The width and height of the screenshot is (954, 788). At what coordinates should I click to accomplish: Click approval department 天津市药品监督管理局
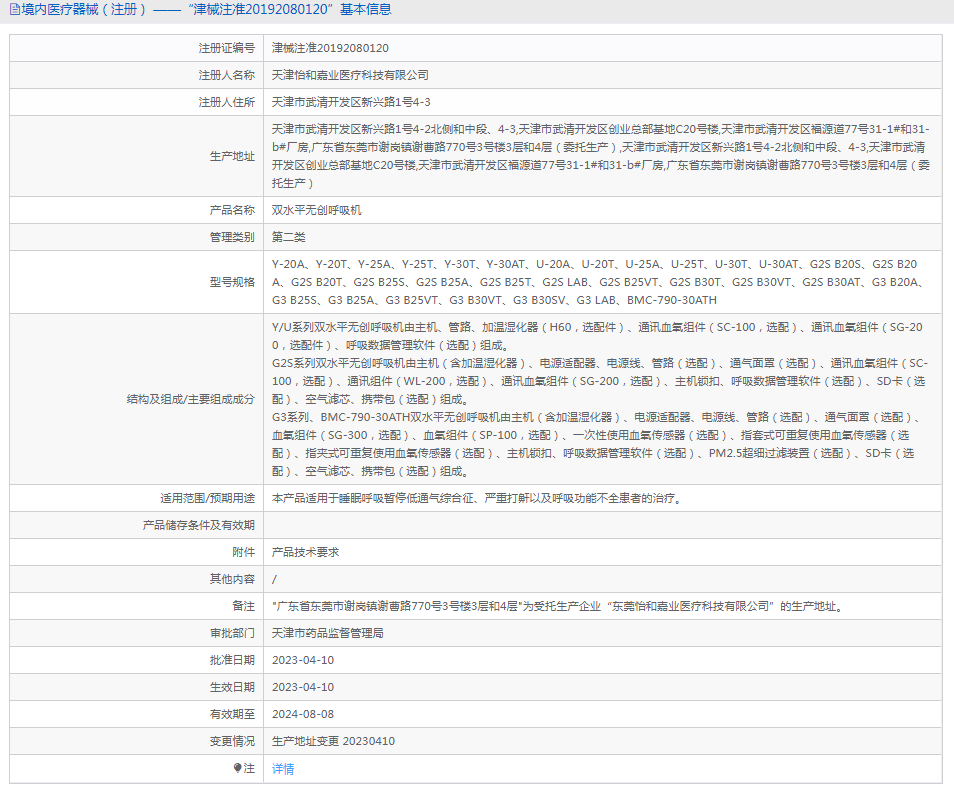pyautogui.click(x=328, y=633)
